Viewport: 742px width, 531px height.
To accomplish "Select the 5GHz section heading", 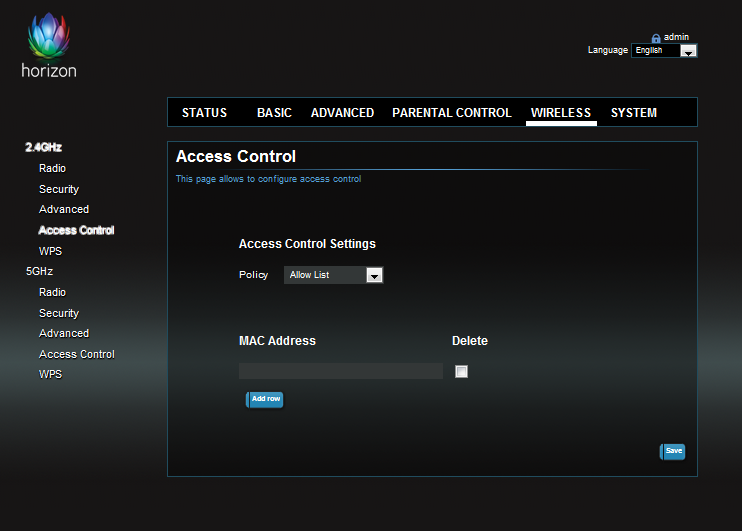I will pos(39,271).
